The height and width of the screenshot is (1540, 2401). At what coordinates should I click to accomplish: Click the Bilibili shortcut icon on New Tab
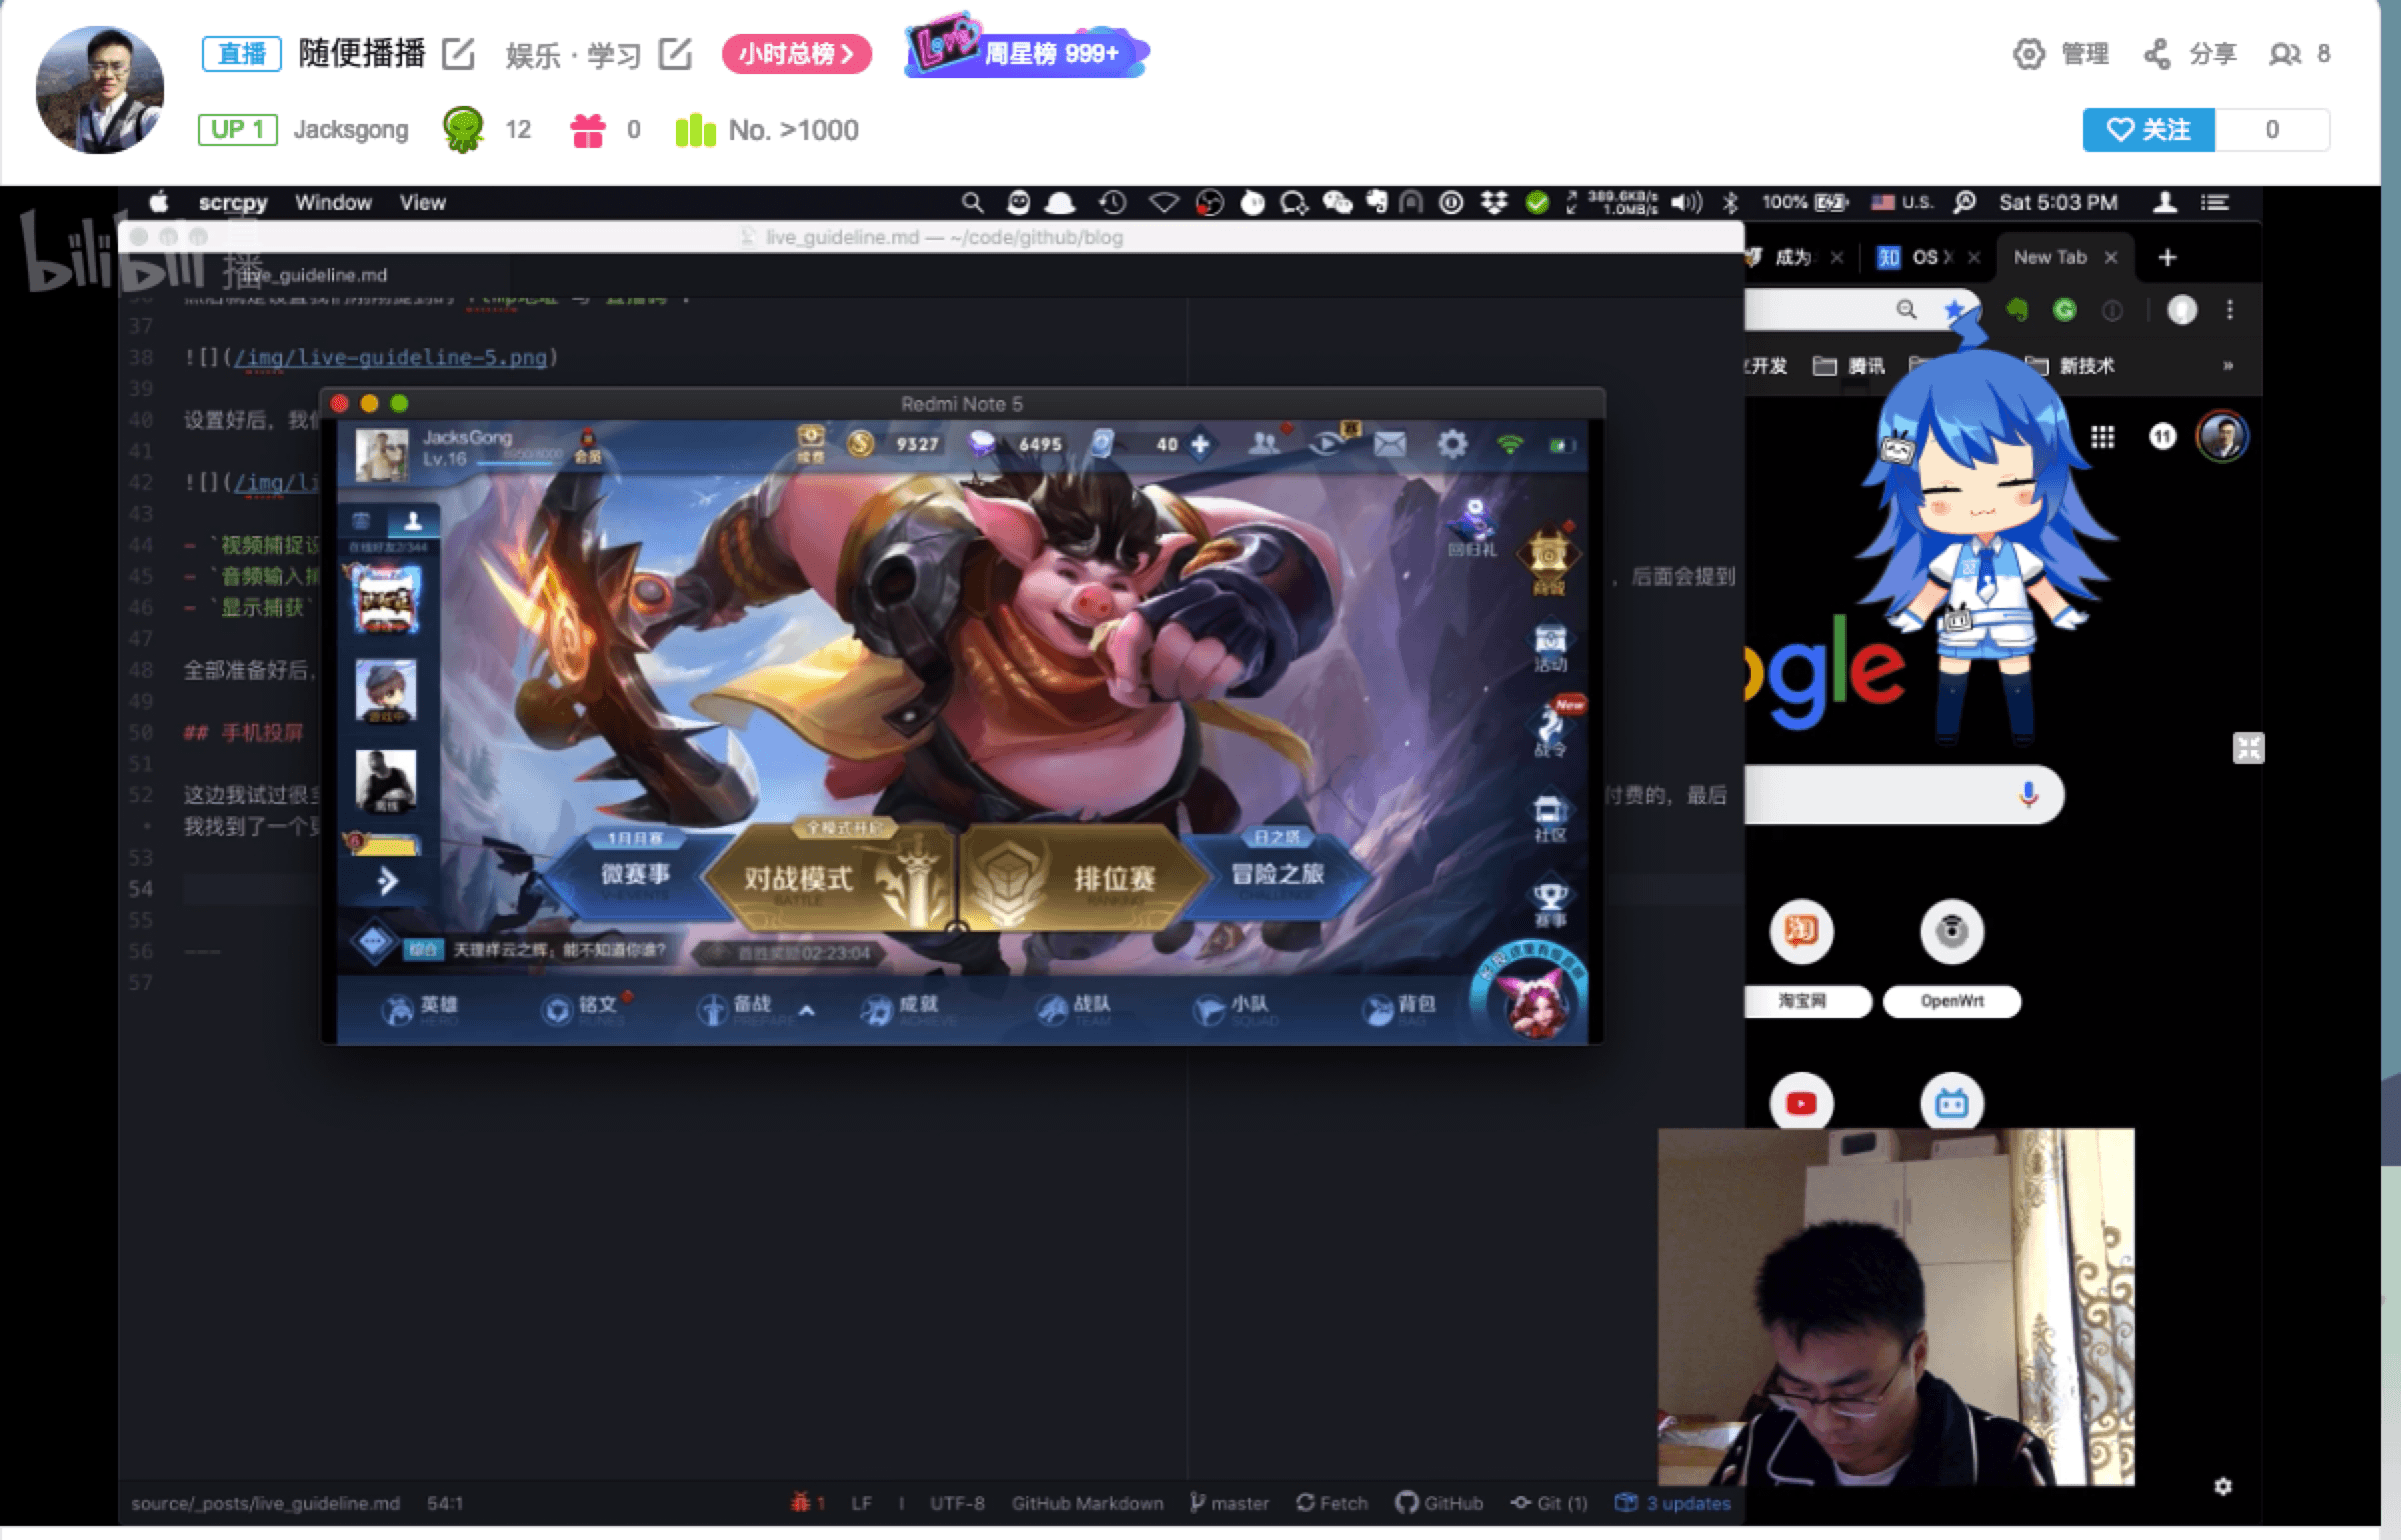pyautogui.click(x=1951, y=1103)
